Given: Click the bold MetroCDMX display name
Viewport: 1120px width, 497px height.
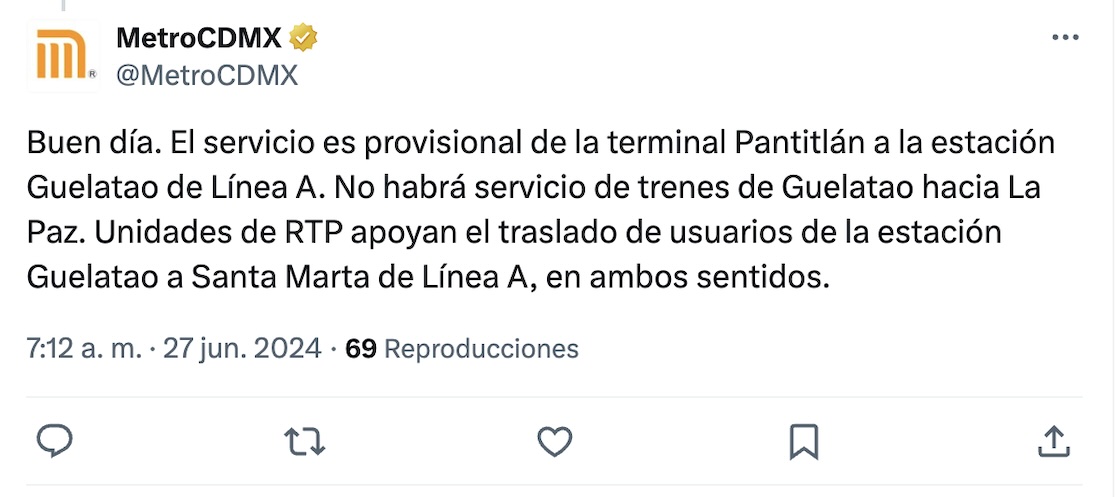Looking at the screenshot, I should tap(199, 38).
